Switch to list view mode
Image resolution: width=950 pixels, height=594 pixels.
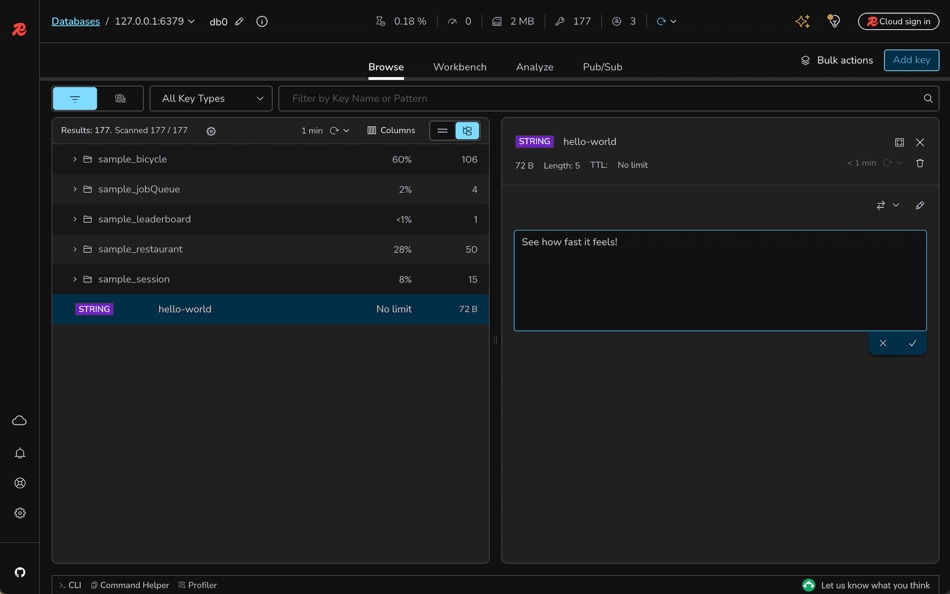[442, 131]
